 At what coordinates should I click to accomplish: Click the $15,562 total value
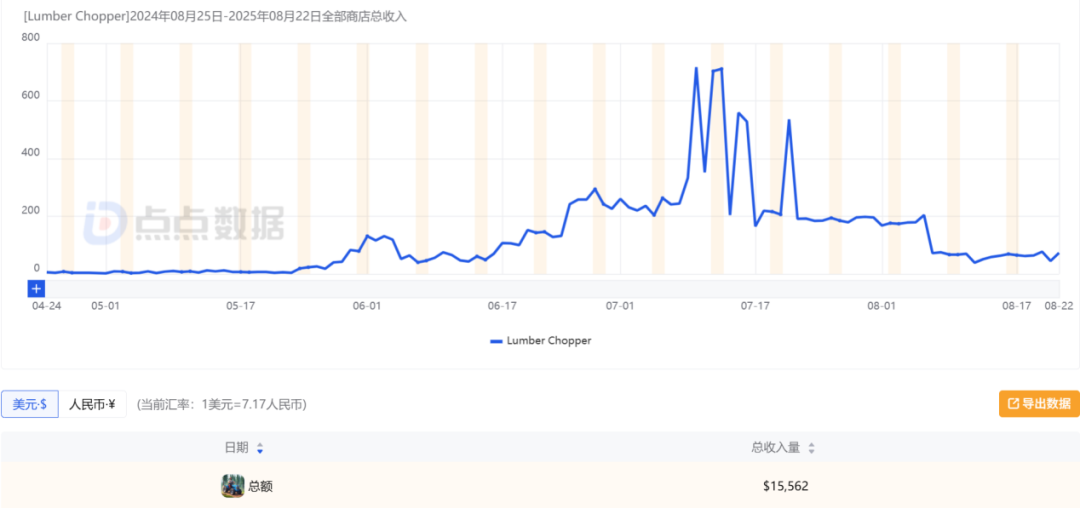pyautogui.click(x=786, y=486)
